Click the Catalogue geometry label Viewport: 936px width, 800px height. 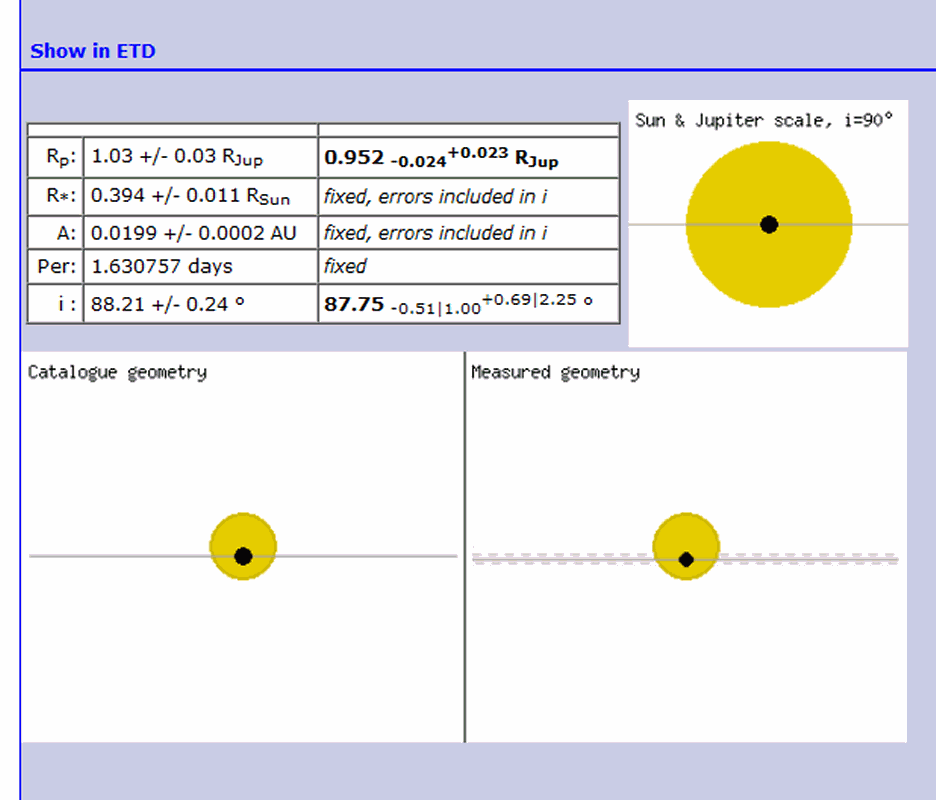coord(117,372)
